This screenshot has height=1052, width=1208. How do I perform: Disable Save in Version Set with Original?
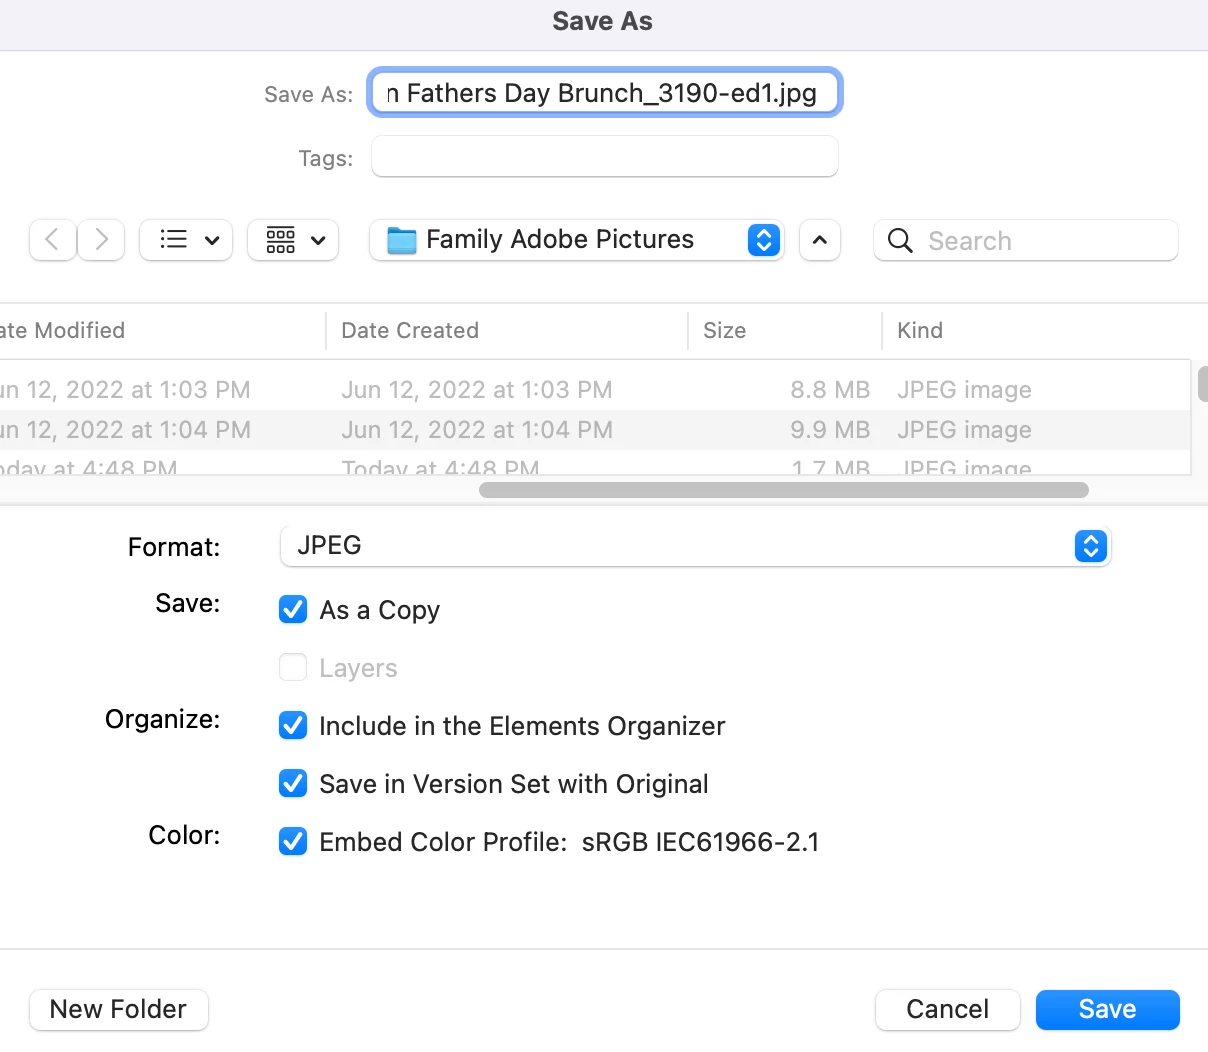point(293,783)
